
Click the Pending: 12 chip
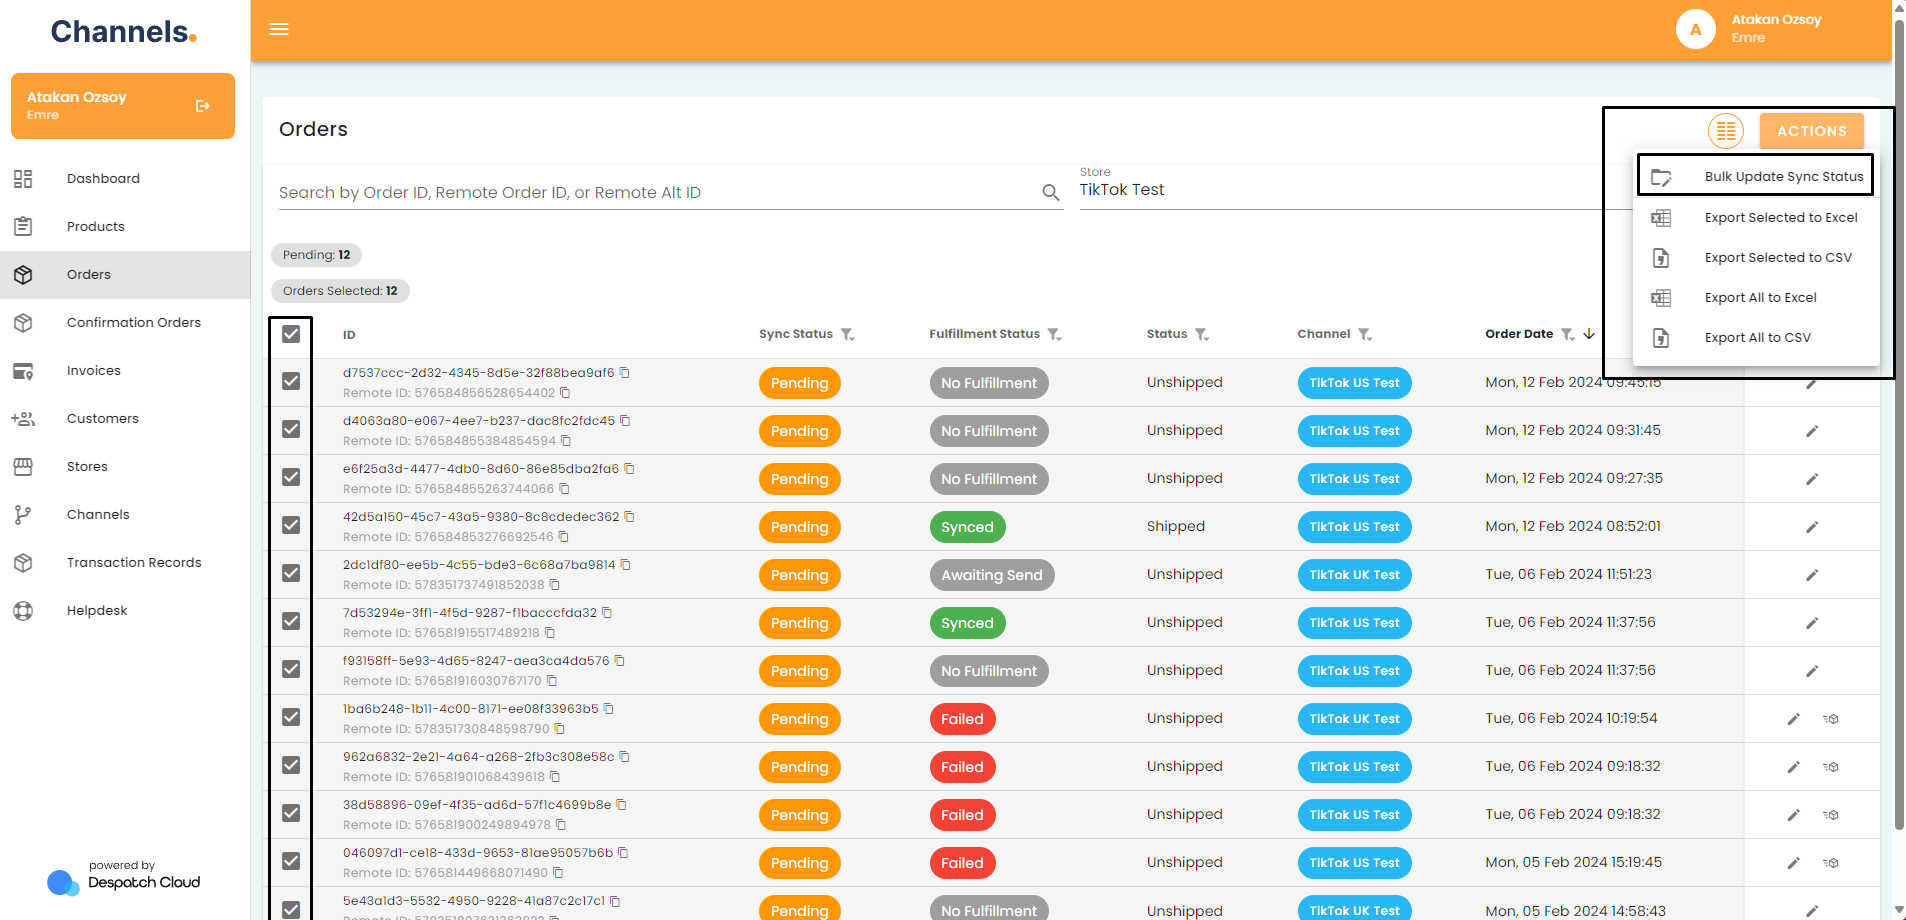tap(316, 255)
